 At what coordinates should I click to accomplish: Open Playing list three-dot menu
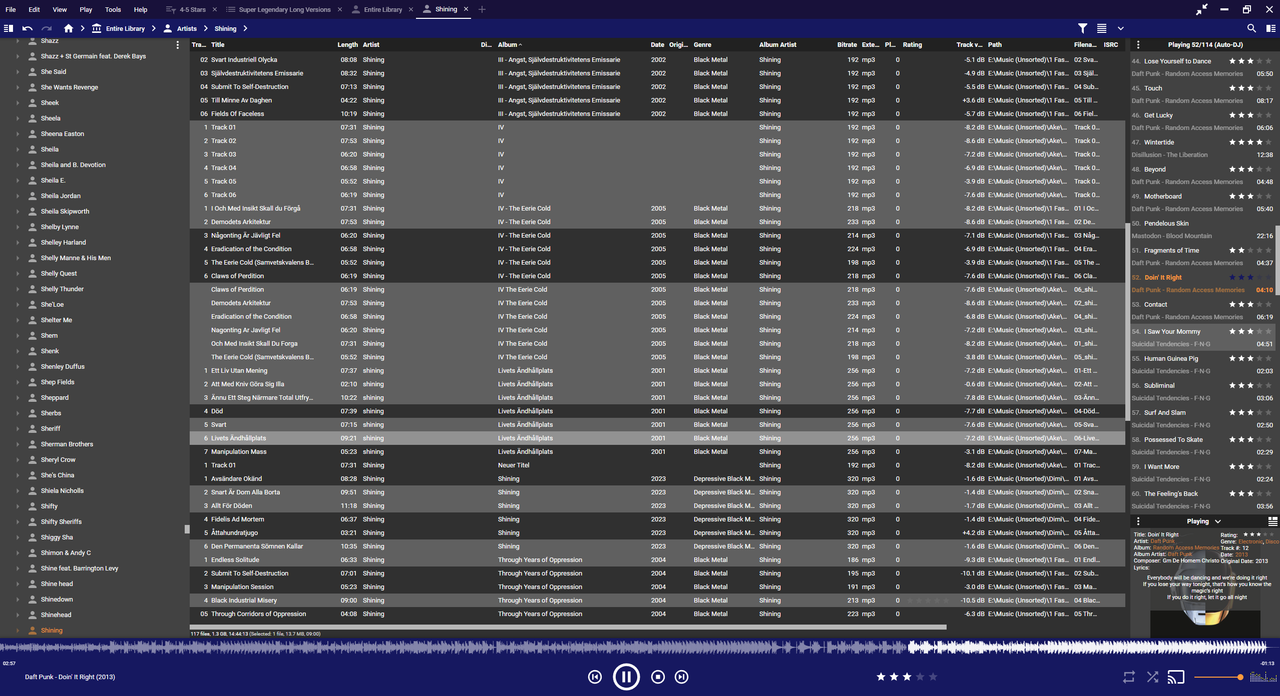point(1138,45)
